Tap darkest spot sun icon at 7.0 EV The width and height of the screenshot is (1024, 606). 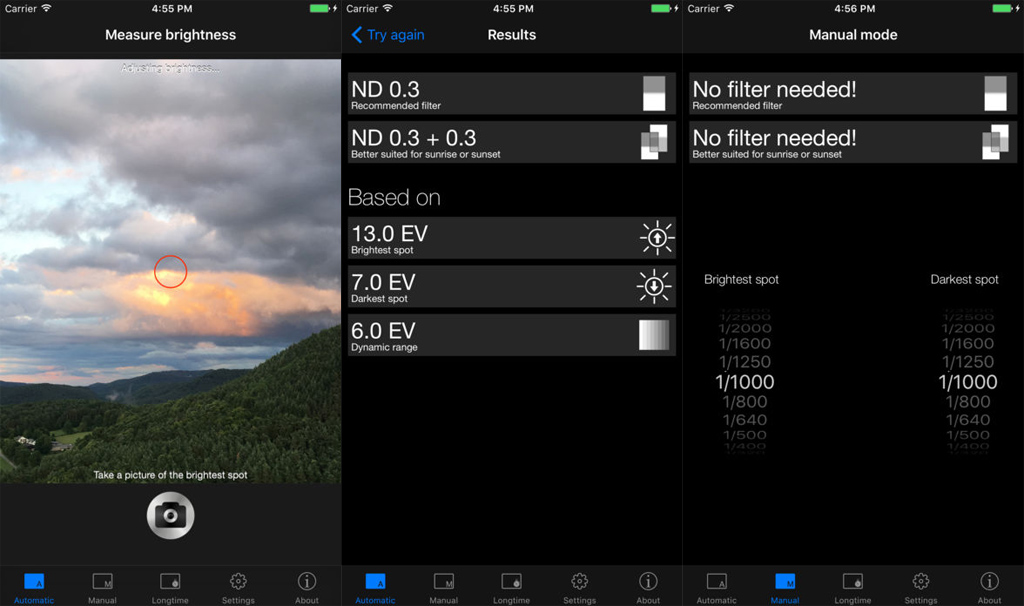654,287
